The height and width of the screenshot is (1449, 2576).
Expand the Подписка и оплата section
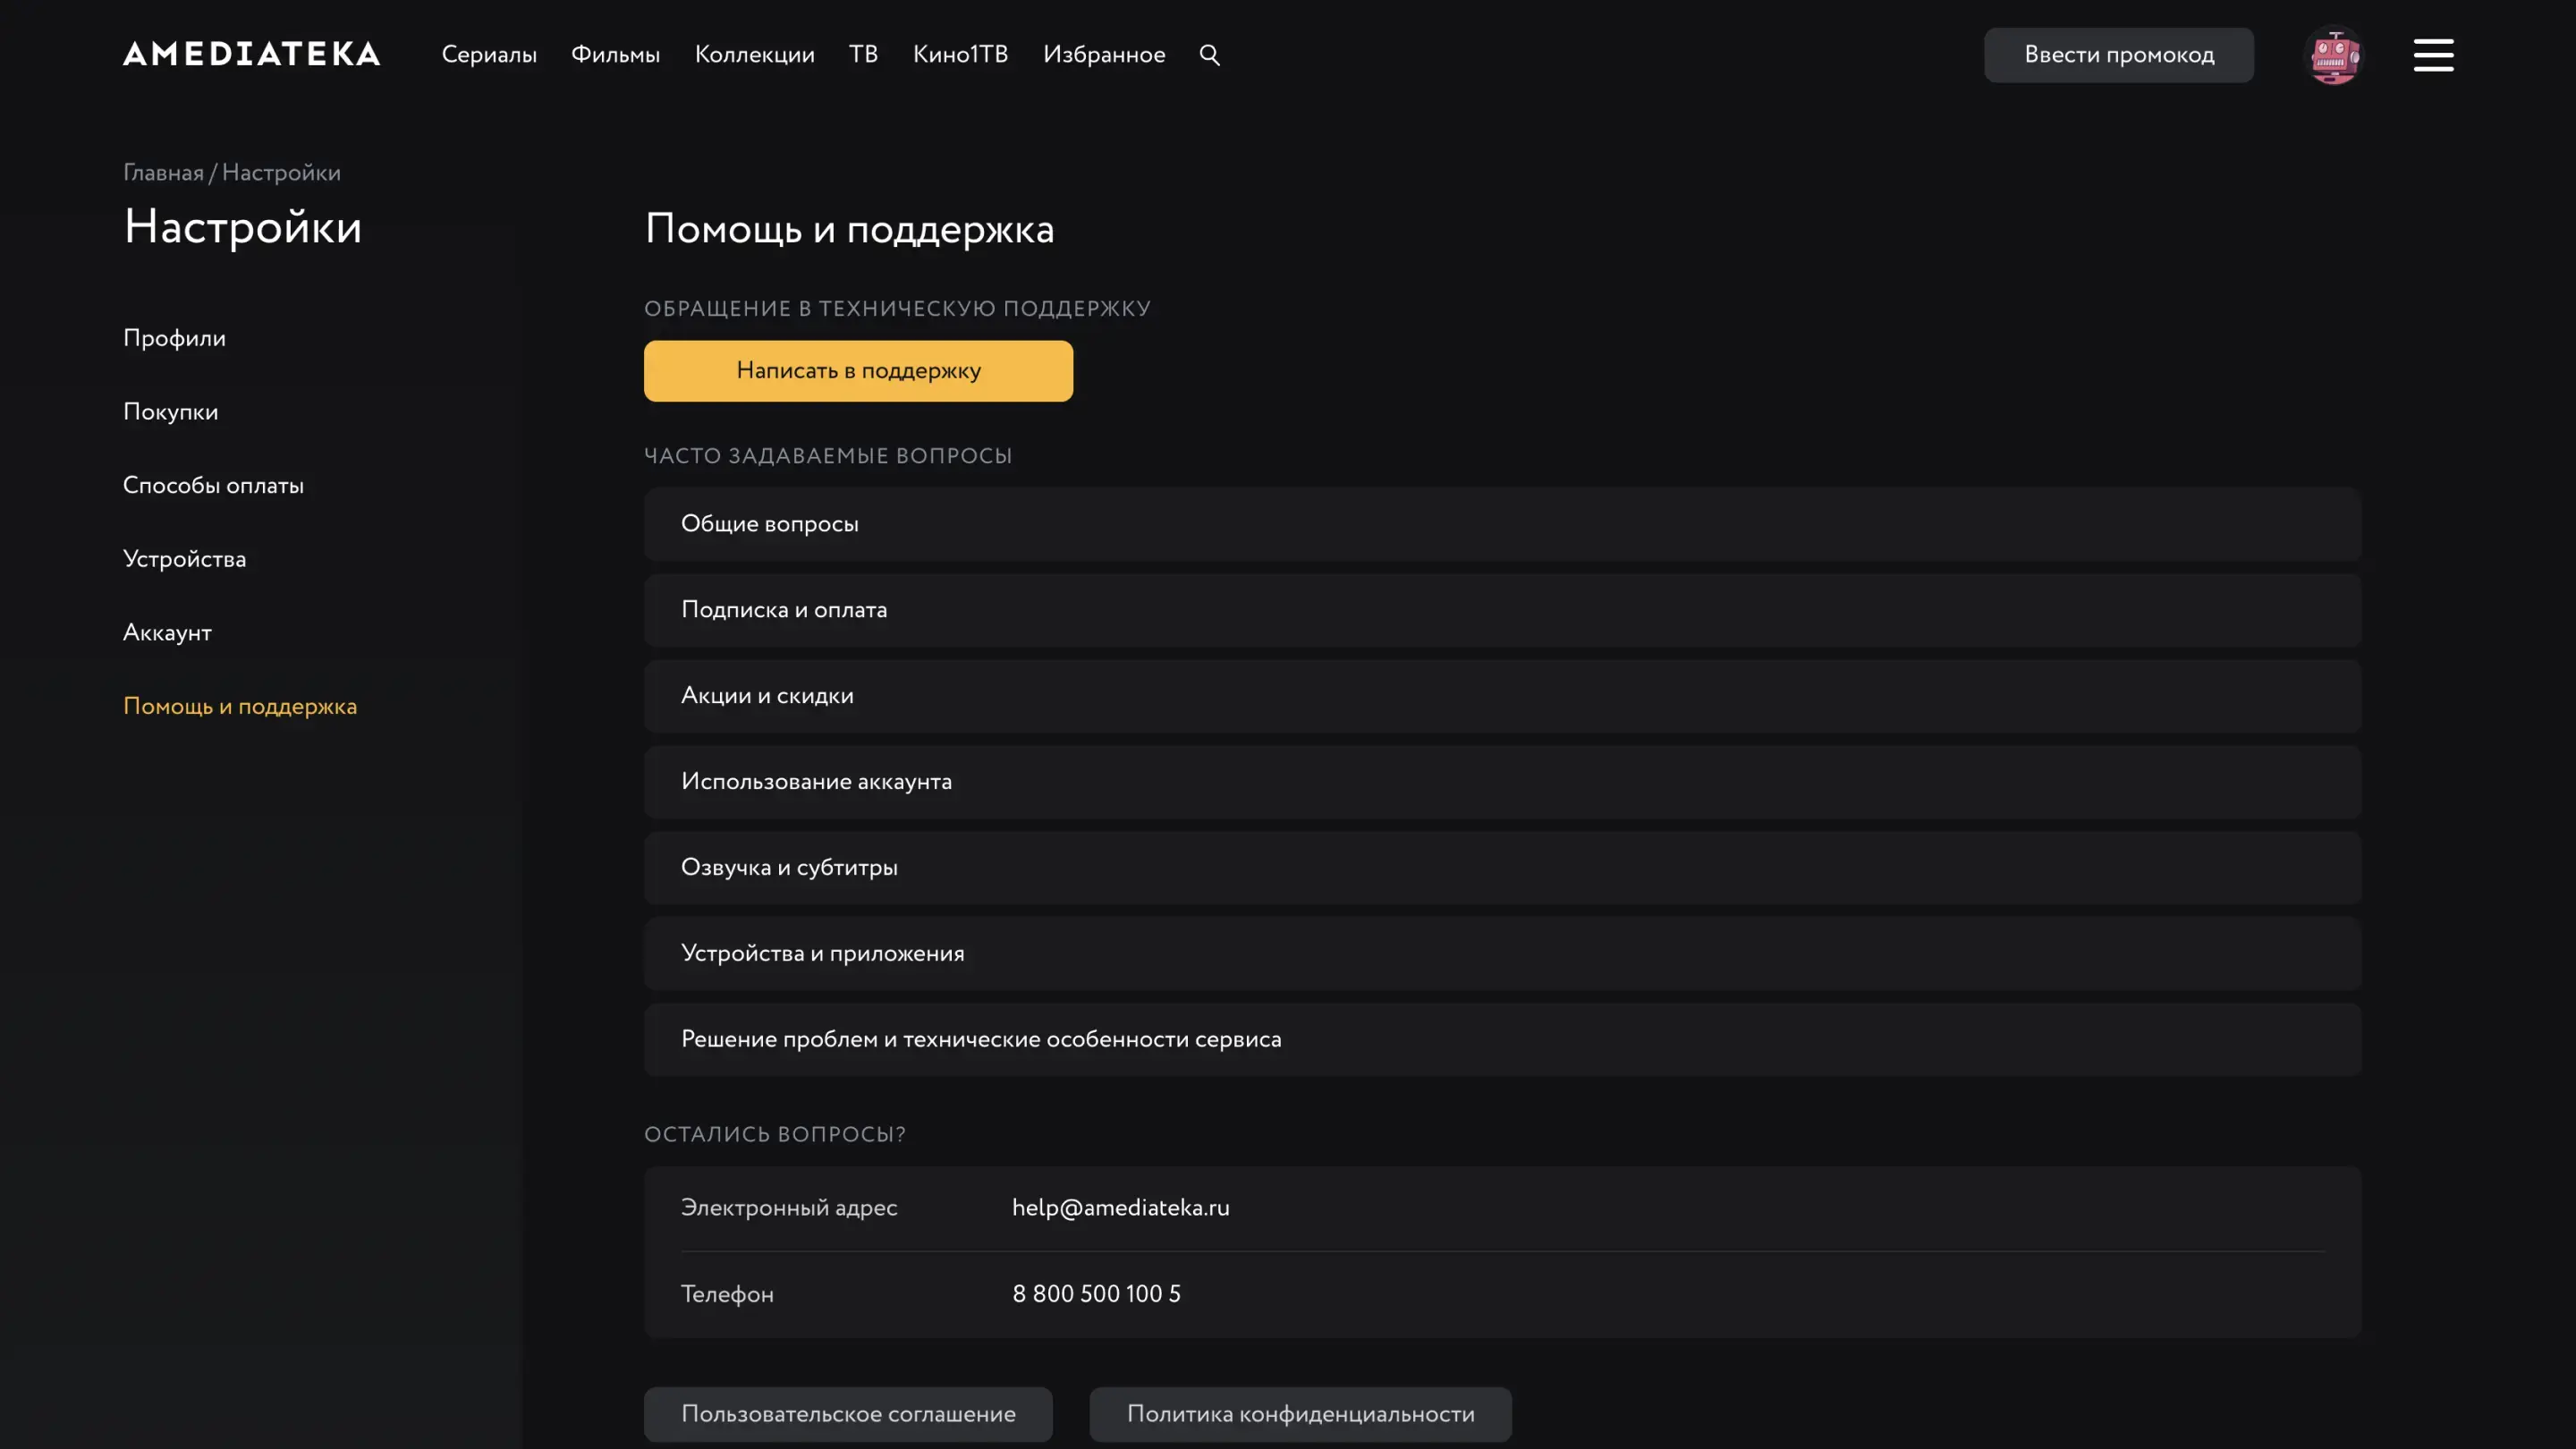(x=1502, y=610)
